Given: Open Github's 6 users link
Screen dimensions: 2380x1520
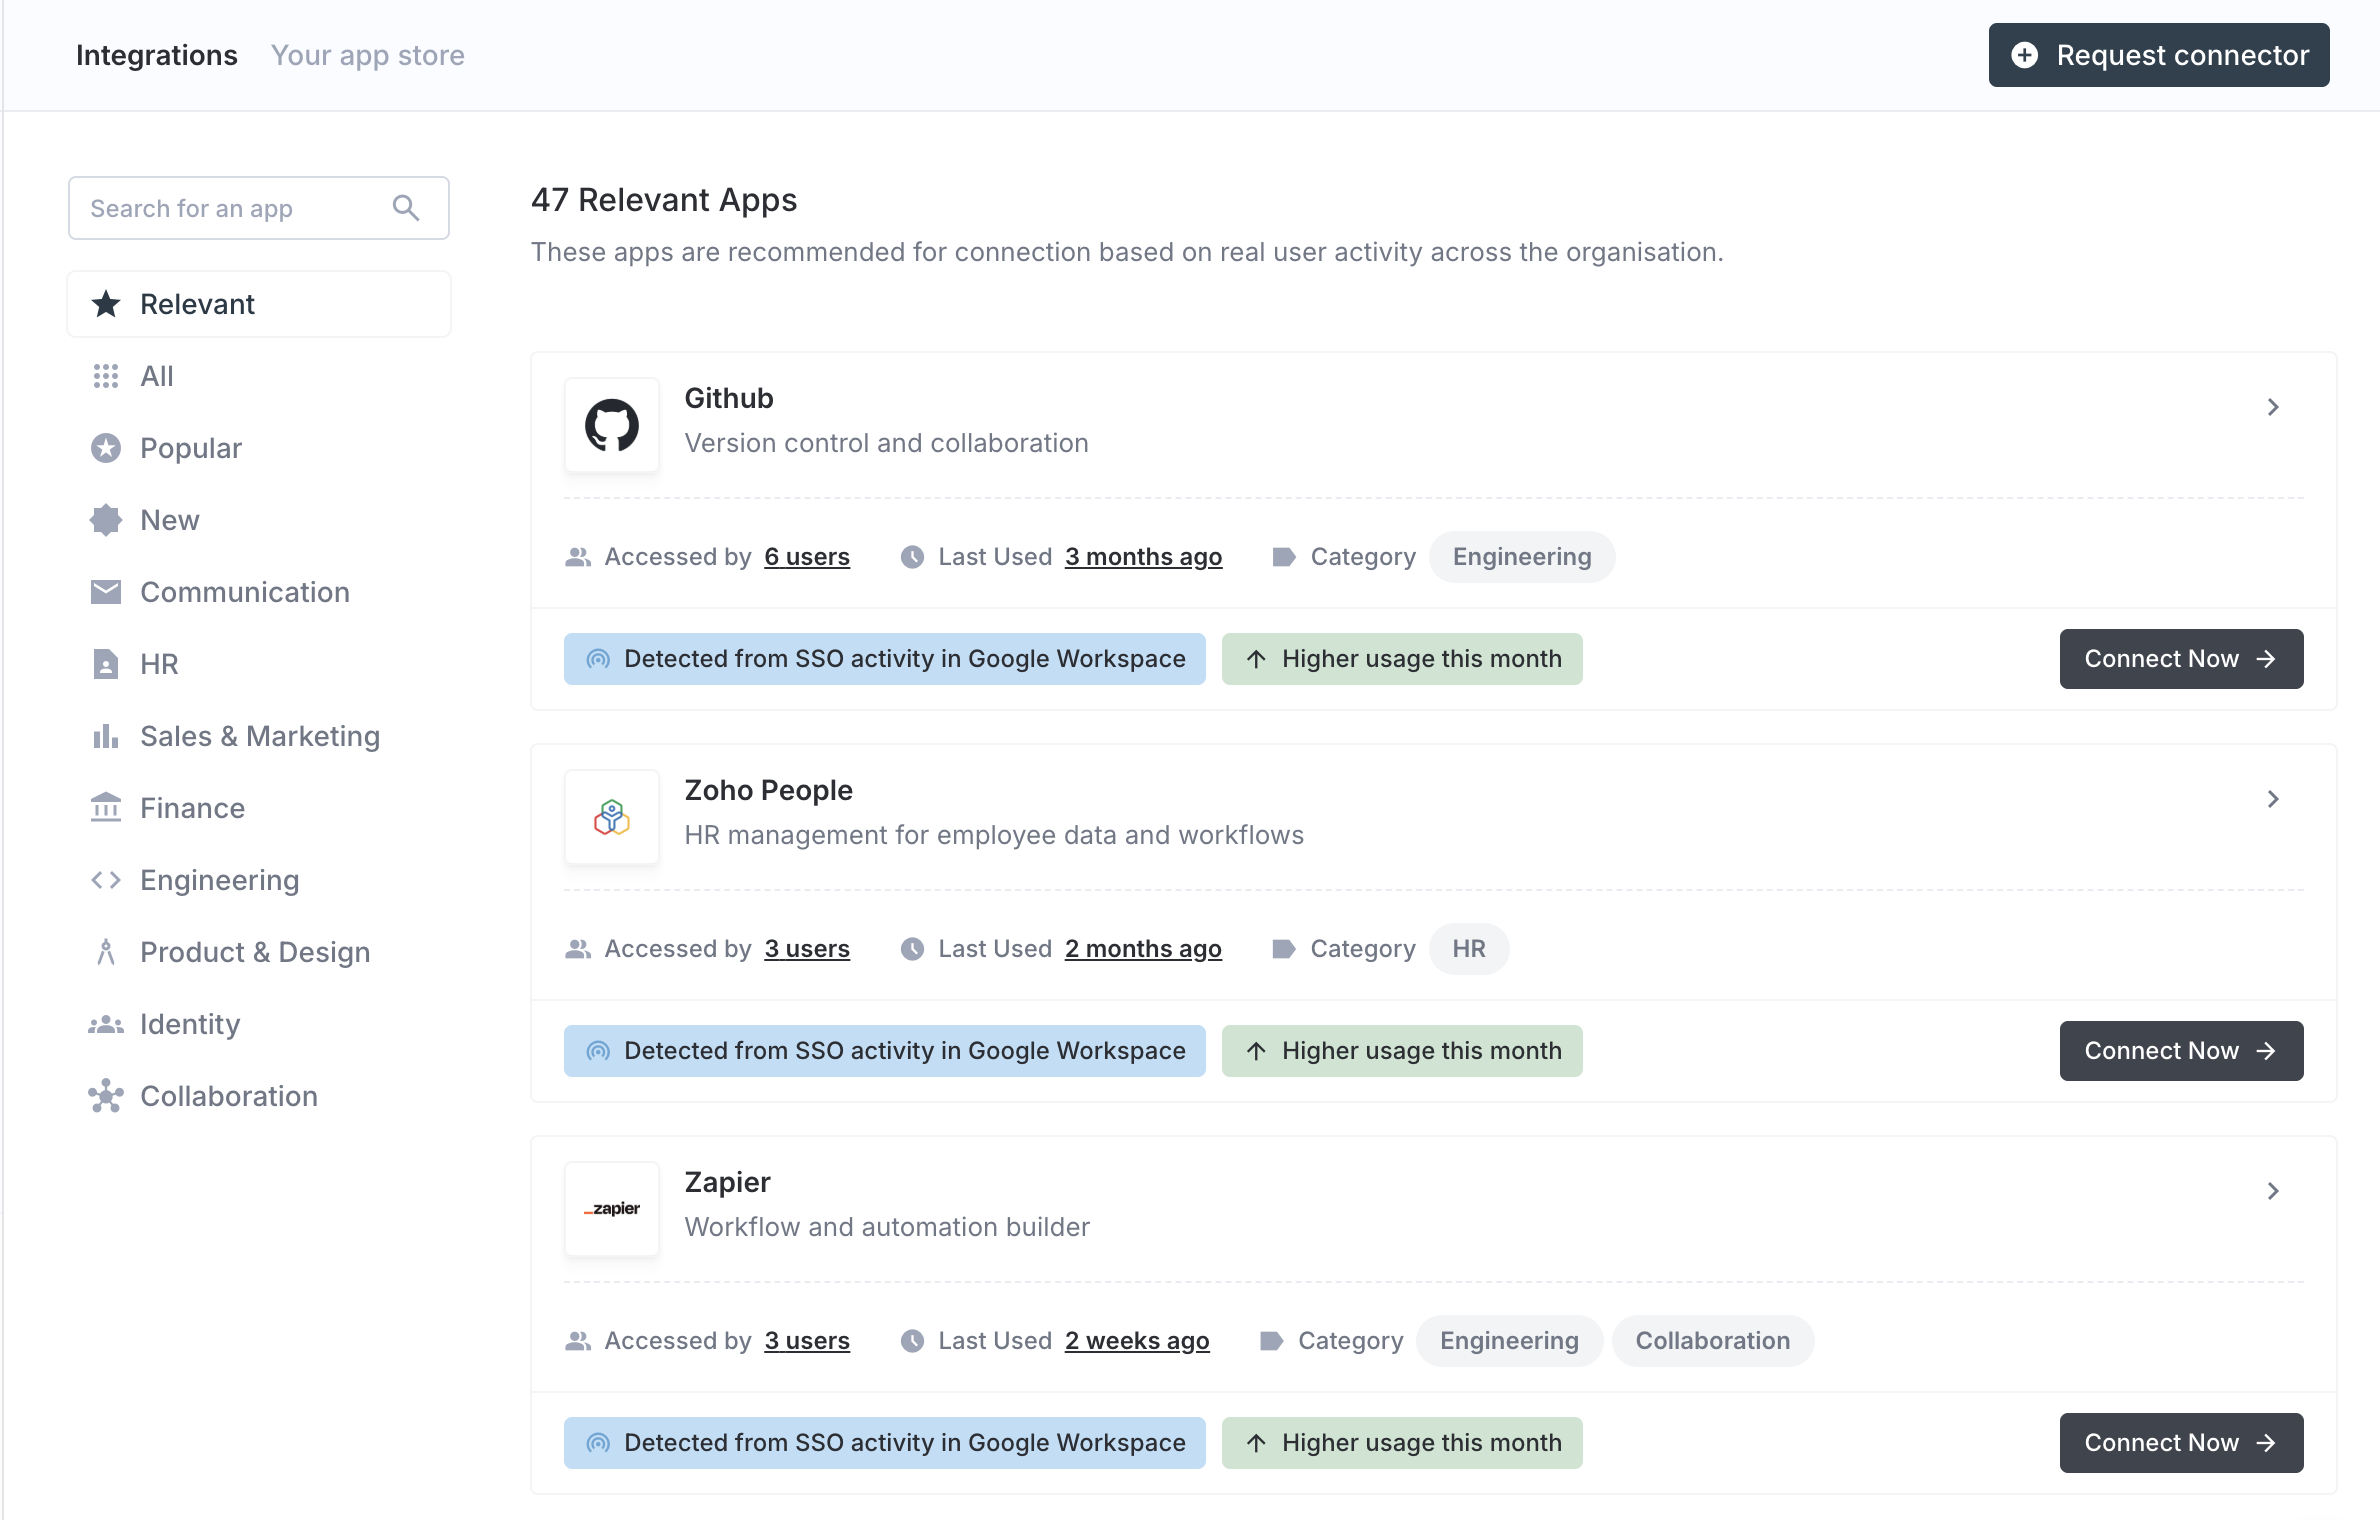Looking at the screenshot, I should (807, 557).
